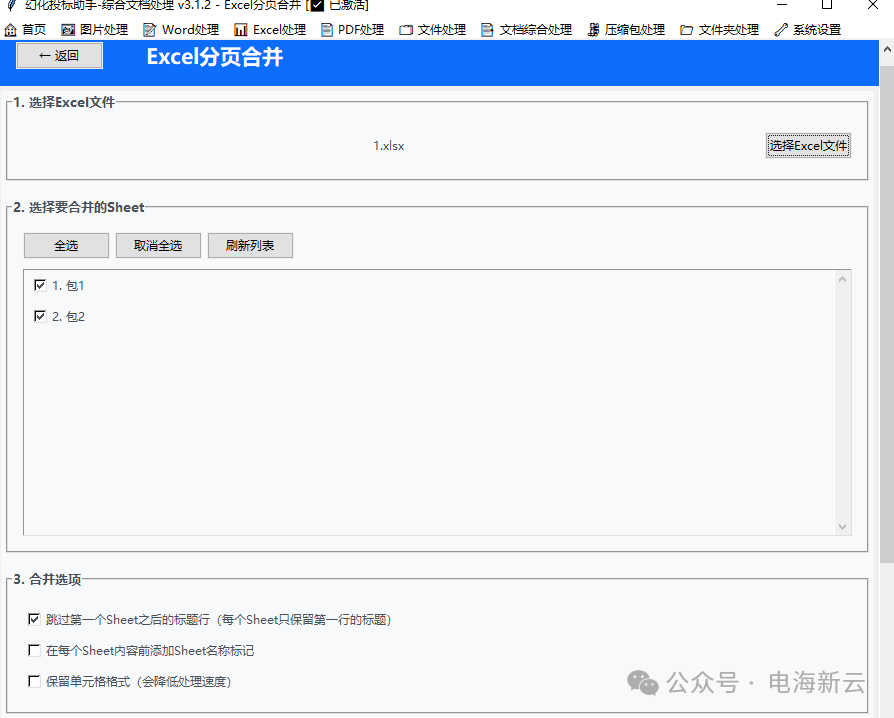Enable adding Sheet name markers before content

pos(34,650)
